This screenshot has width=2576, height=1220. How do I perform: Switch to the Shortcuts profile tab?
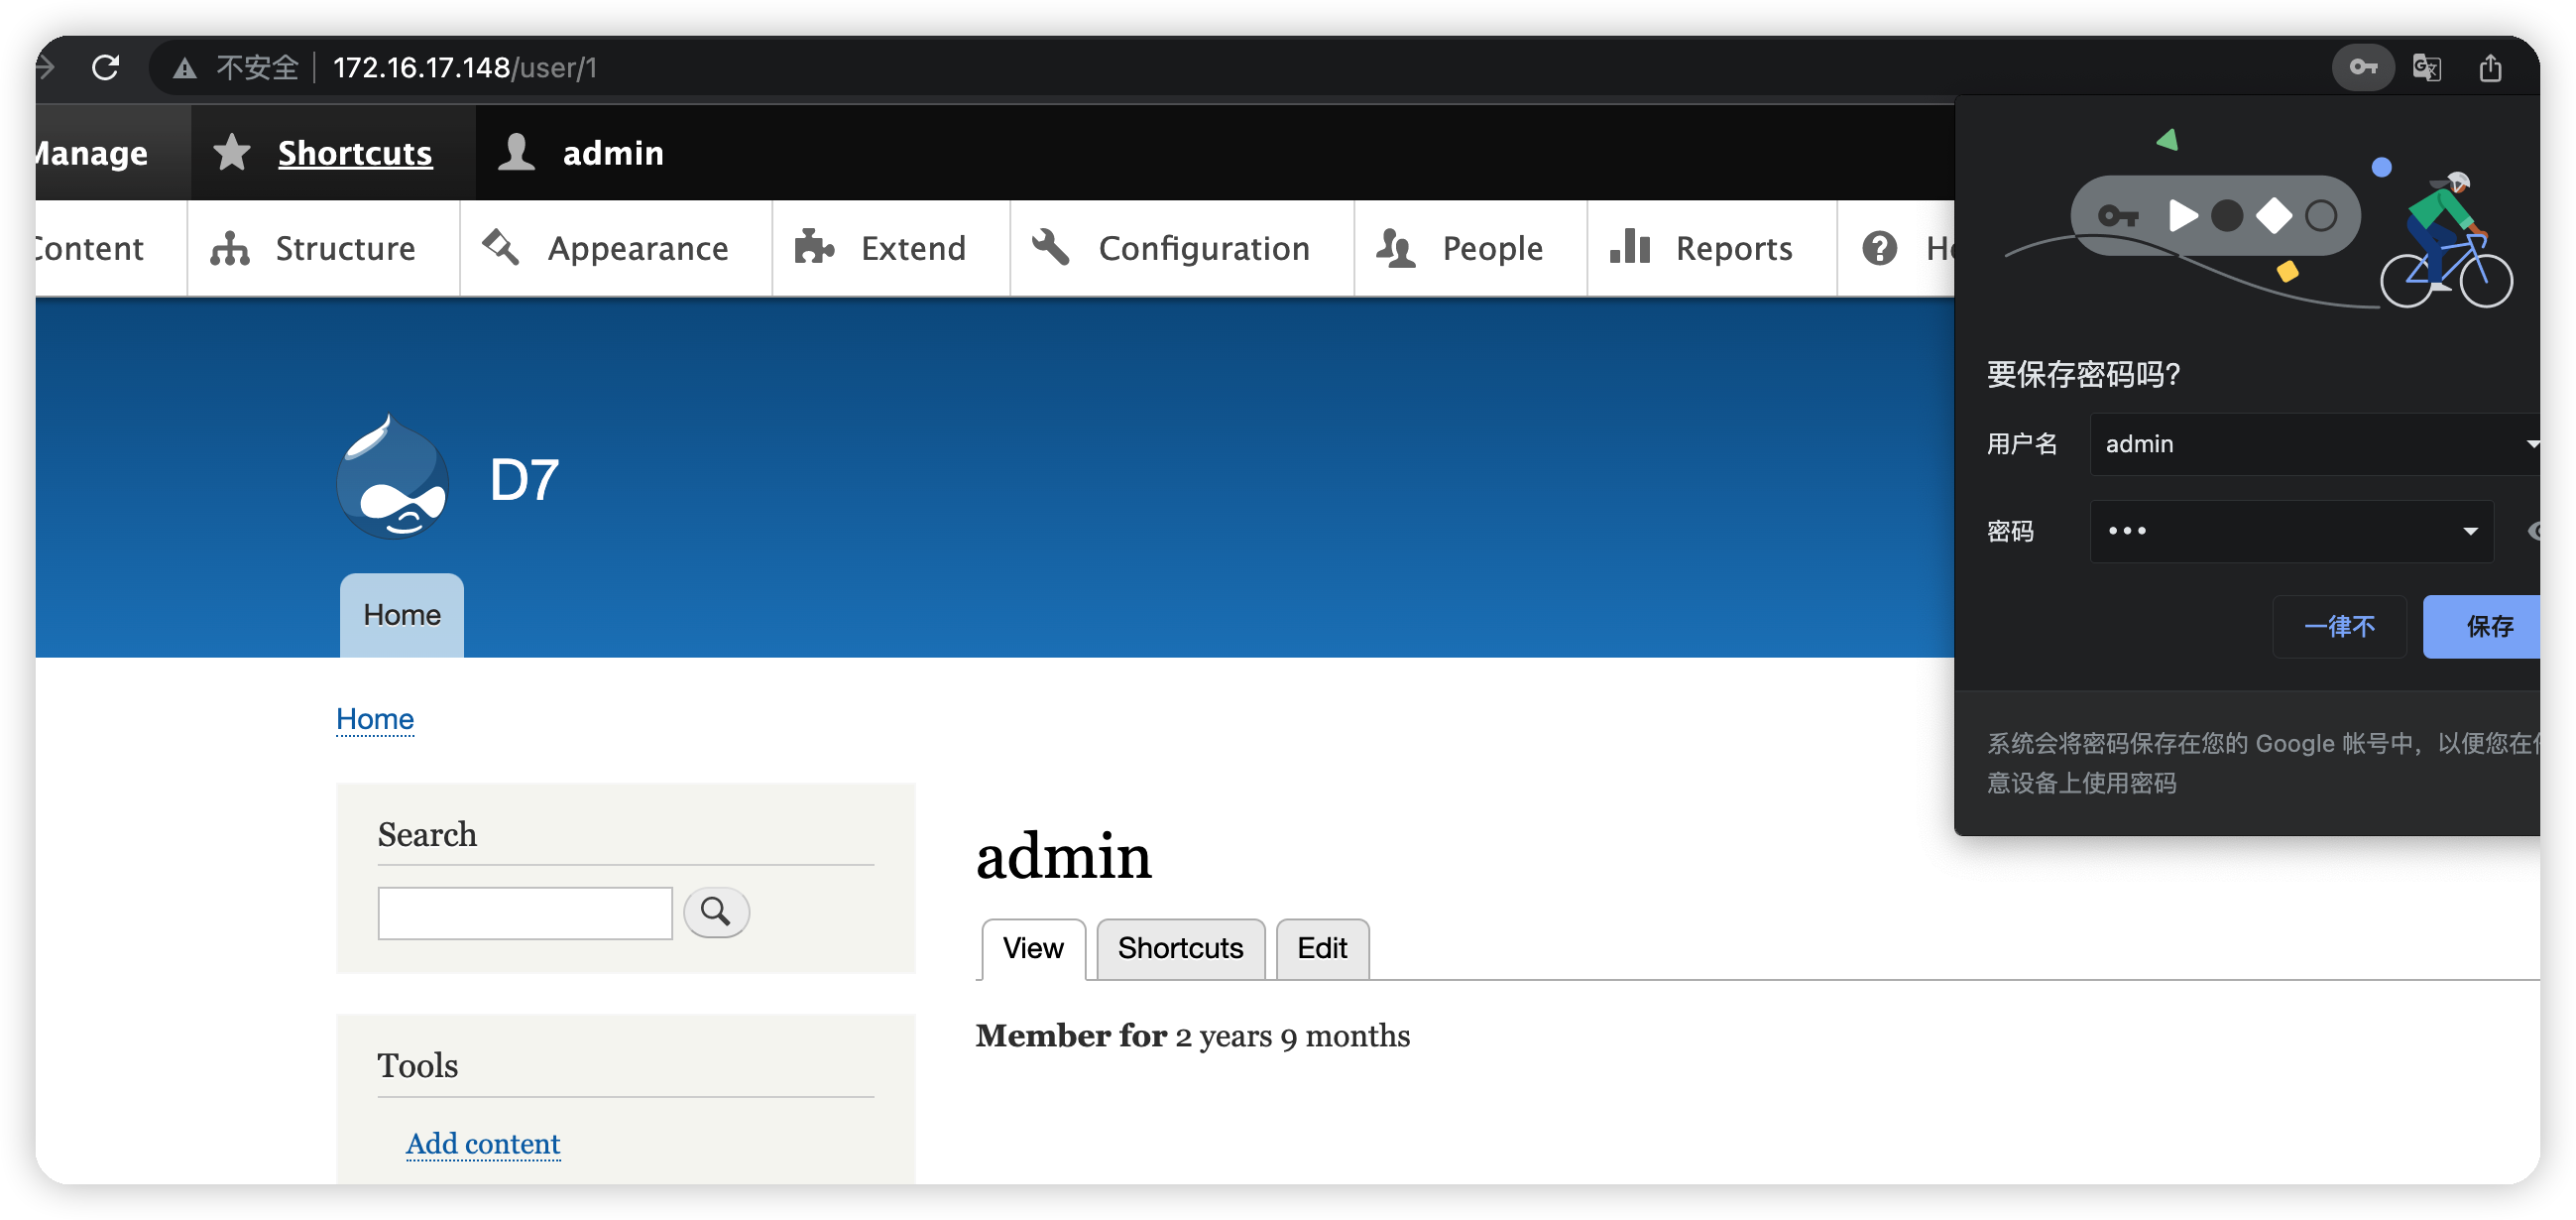coord(1179,948)
